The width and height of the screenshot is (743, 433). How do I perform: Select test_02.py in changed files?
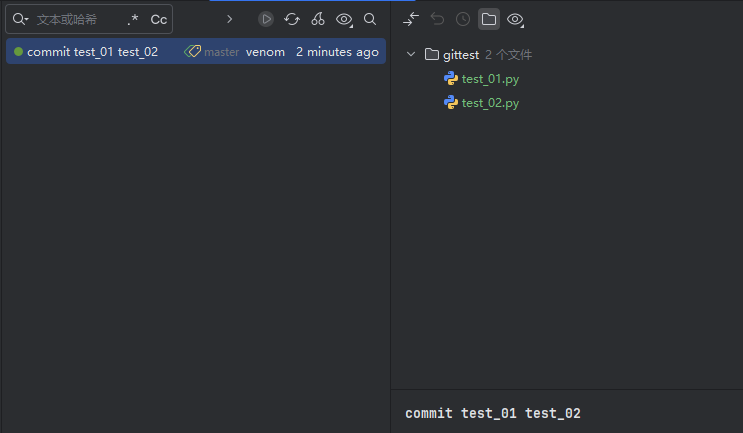[490, 103]
